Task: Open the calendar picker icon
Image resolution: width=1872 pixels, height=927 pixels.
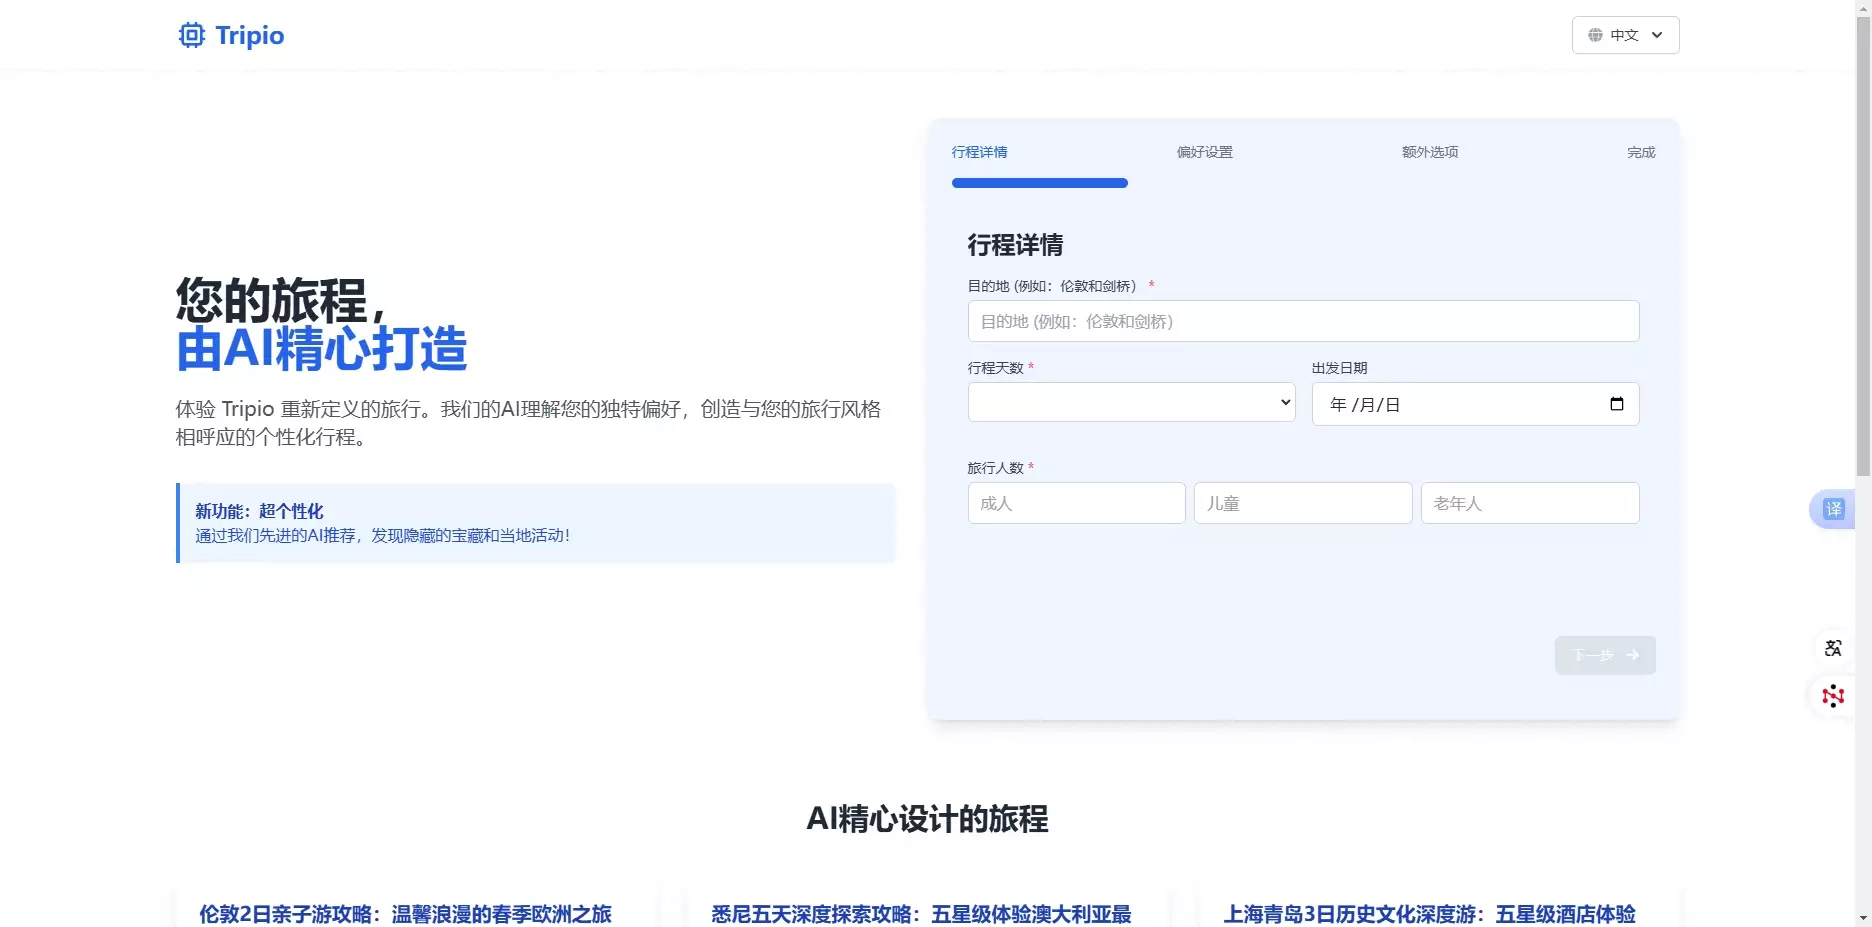Action: 1616,404
